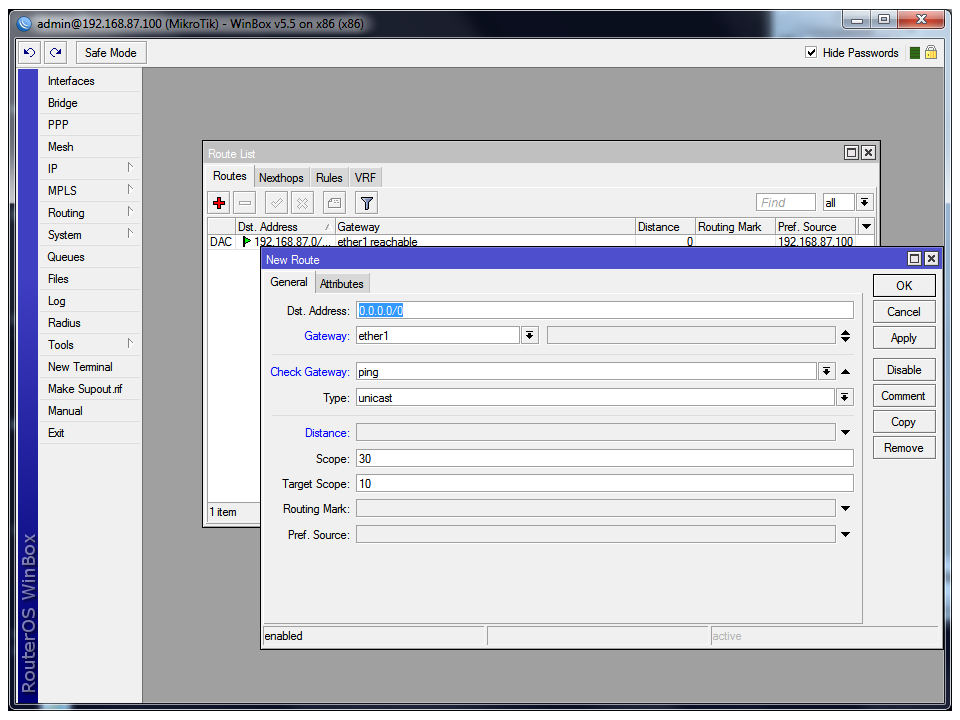Click the red plus add route icon

pos(220,203)
